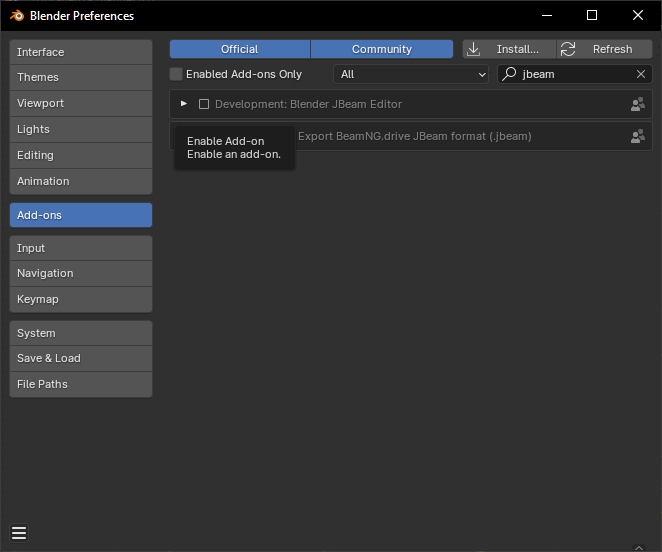Open the Save & Load section
Image resolution: width=662 pixels, height=552 pixels.
pos(81,358)
